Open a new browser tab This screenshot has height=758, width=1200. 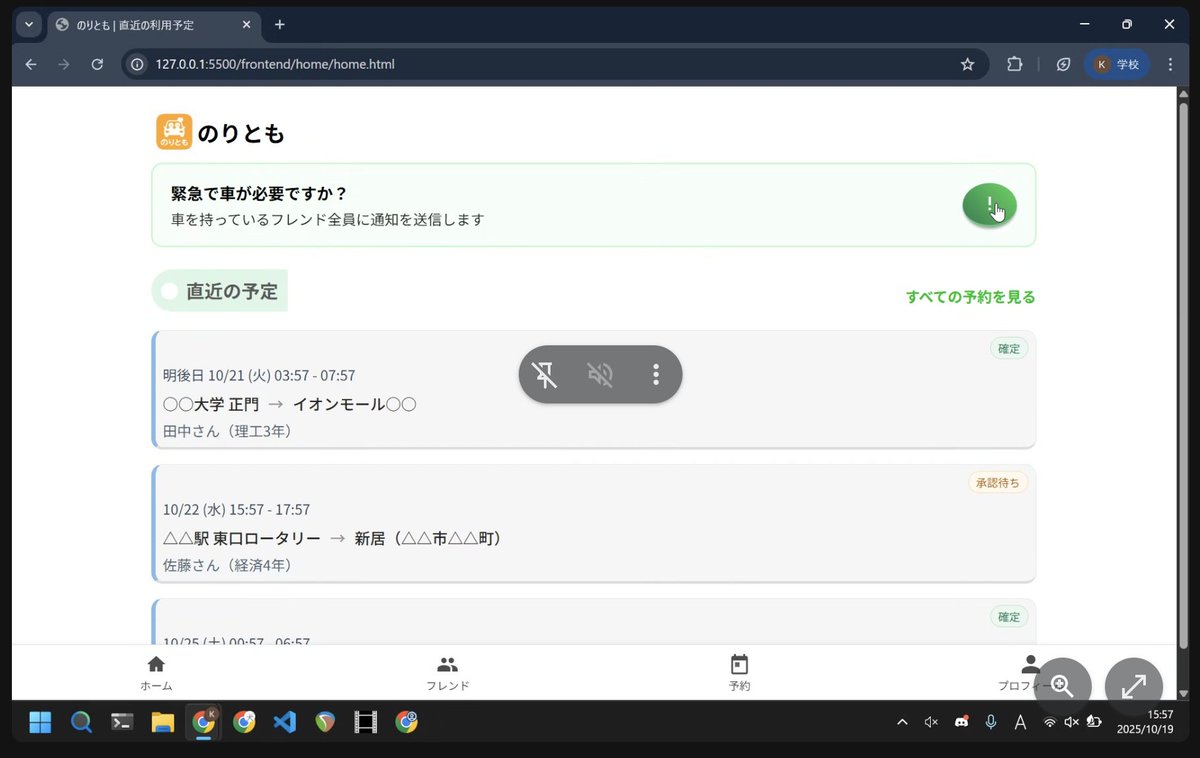click(x=280, y=24)
